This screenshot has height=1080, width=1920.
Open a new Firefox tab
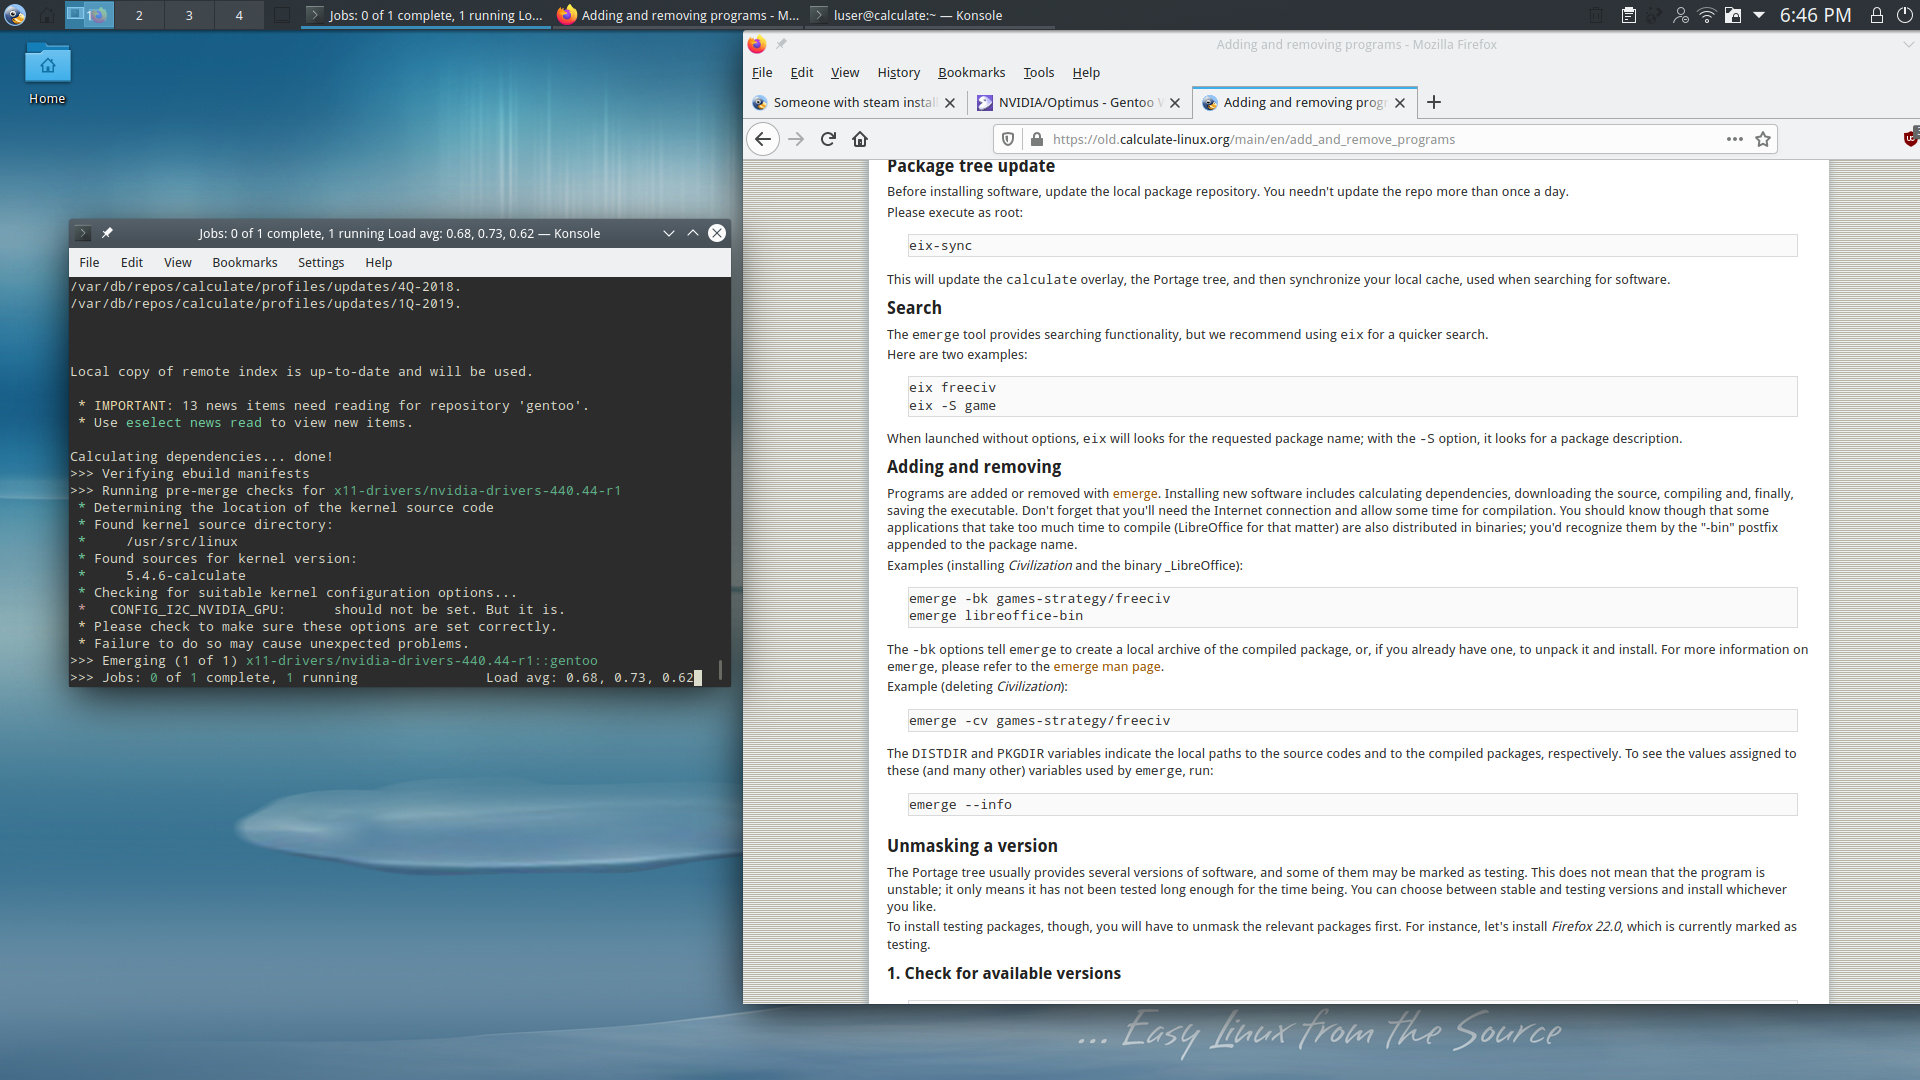point(1434,102)
